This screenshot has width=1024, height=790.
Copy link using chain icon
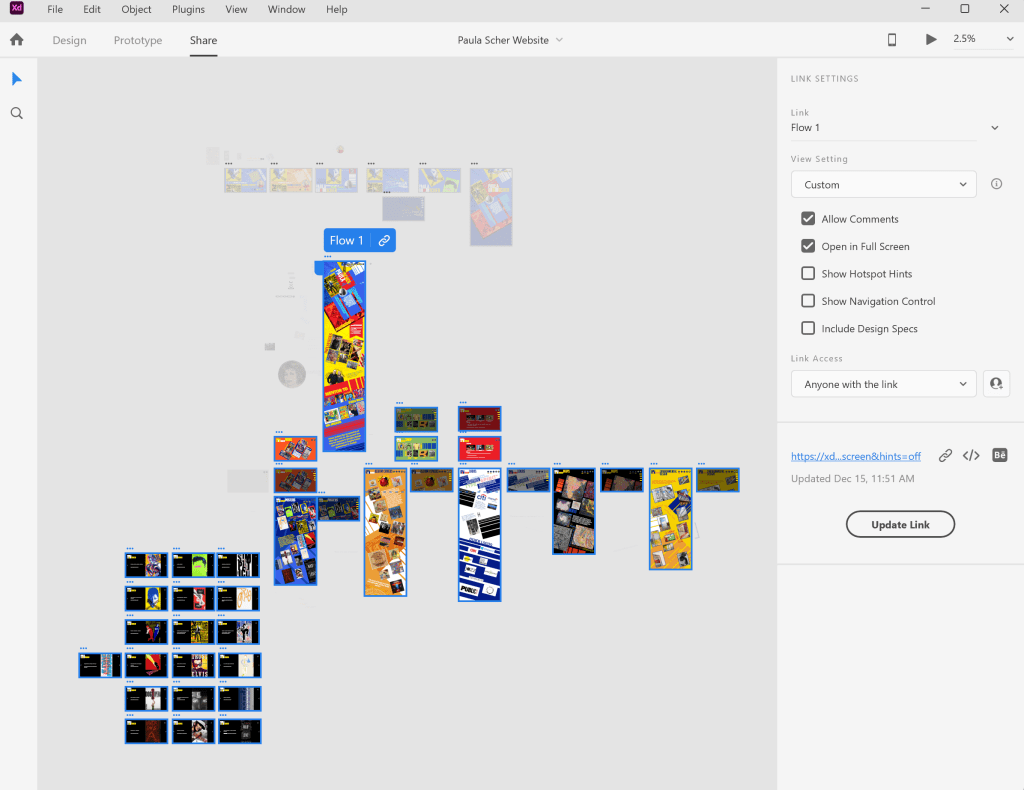point(945,456)
